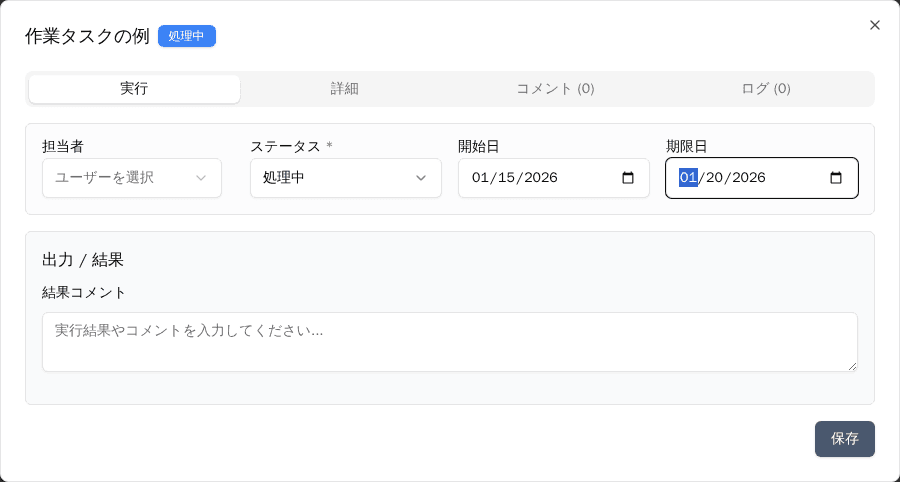Open calendar picker for 期限日 field

tap(836, 178)
